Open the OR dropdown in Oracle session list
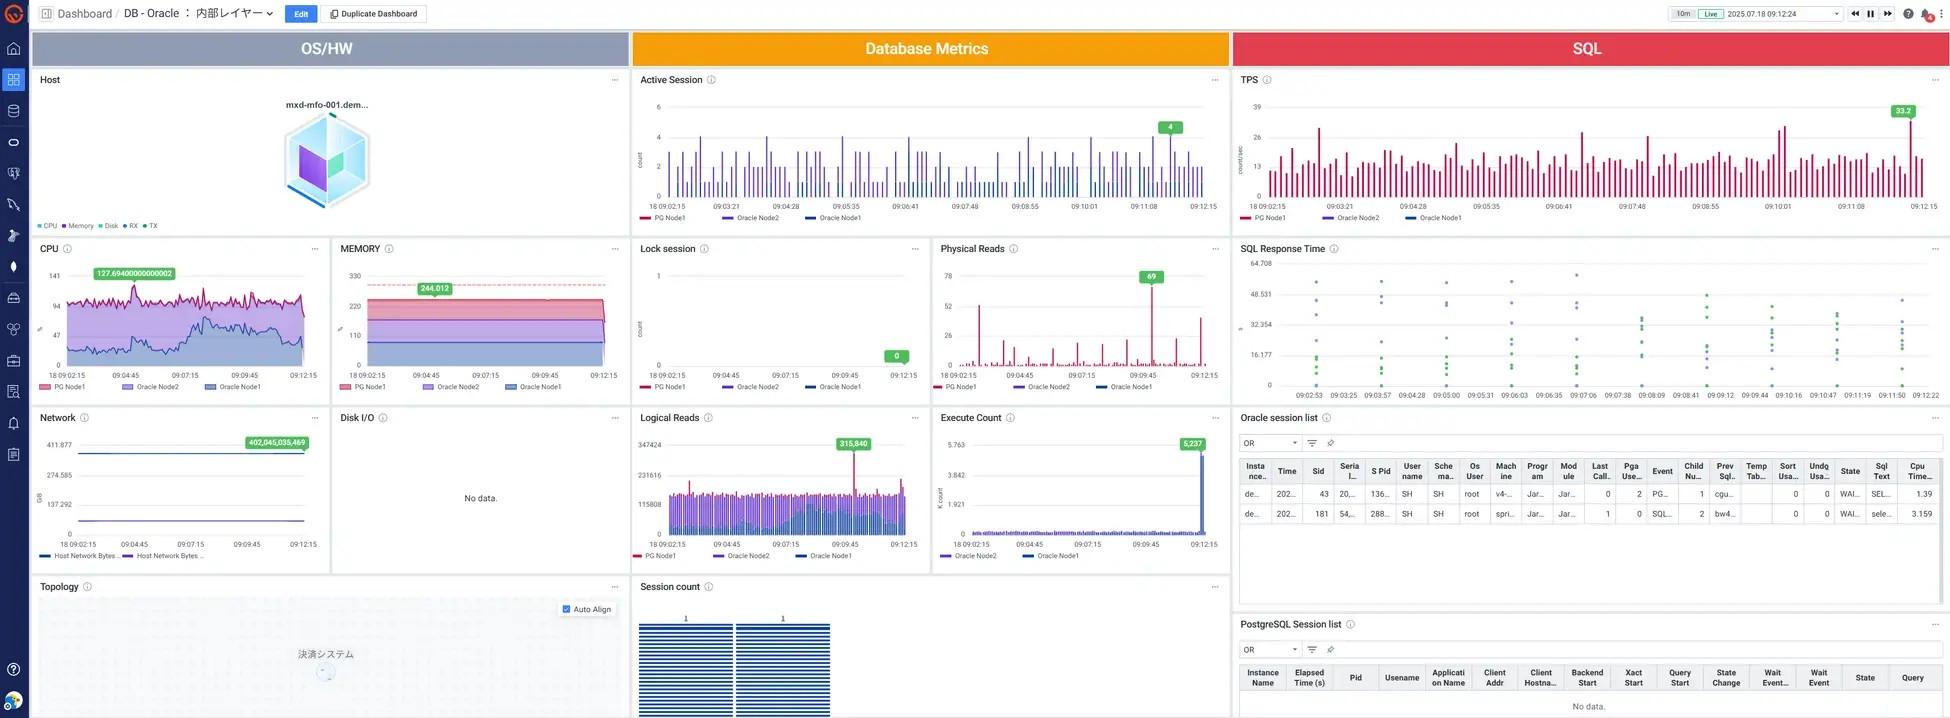 pyautogui.click(x=1269, y=443)
